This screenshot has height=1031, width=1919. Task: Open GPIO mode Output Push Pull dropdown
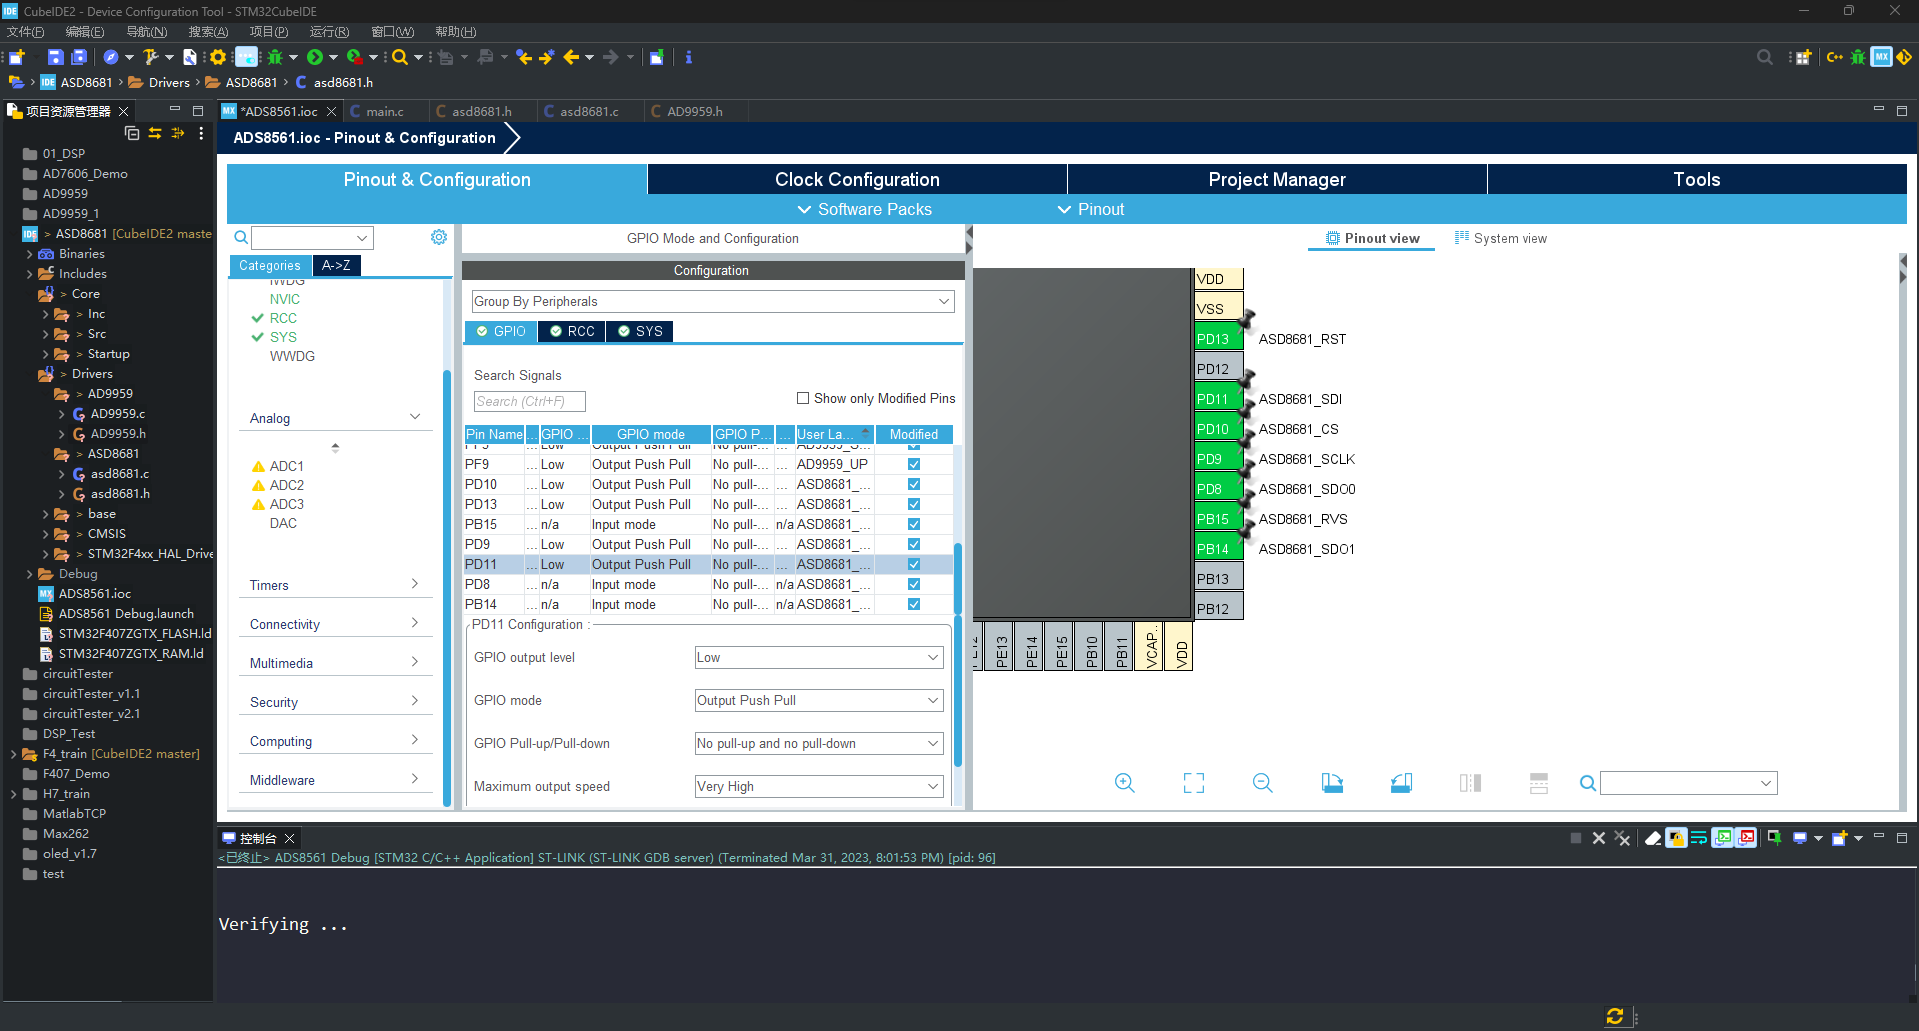819,700
